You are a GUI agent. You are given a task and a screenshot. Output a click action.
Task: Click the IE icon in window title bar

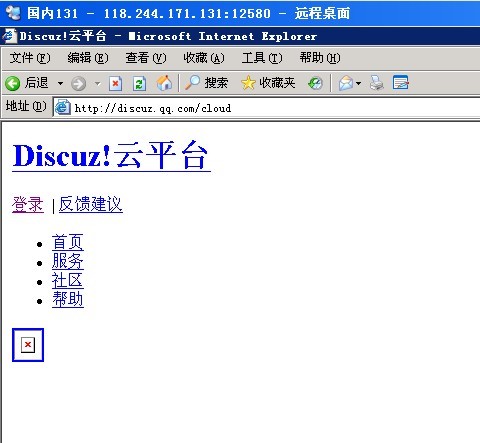point(9,36)
